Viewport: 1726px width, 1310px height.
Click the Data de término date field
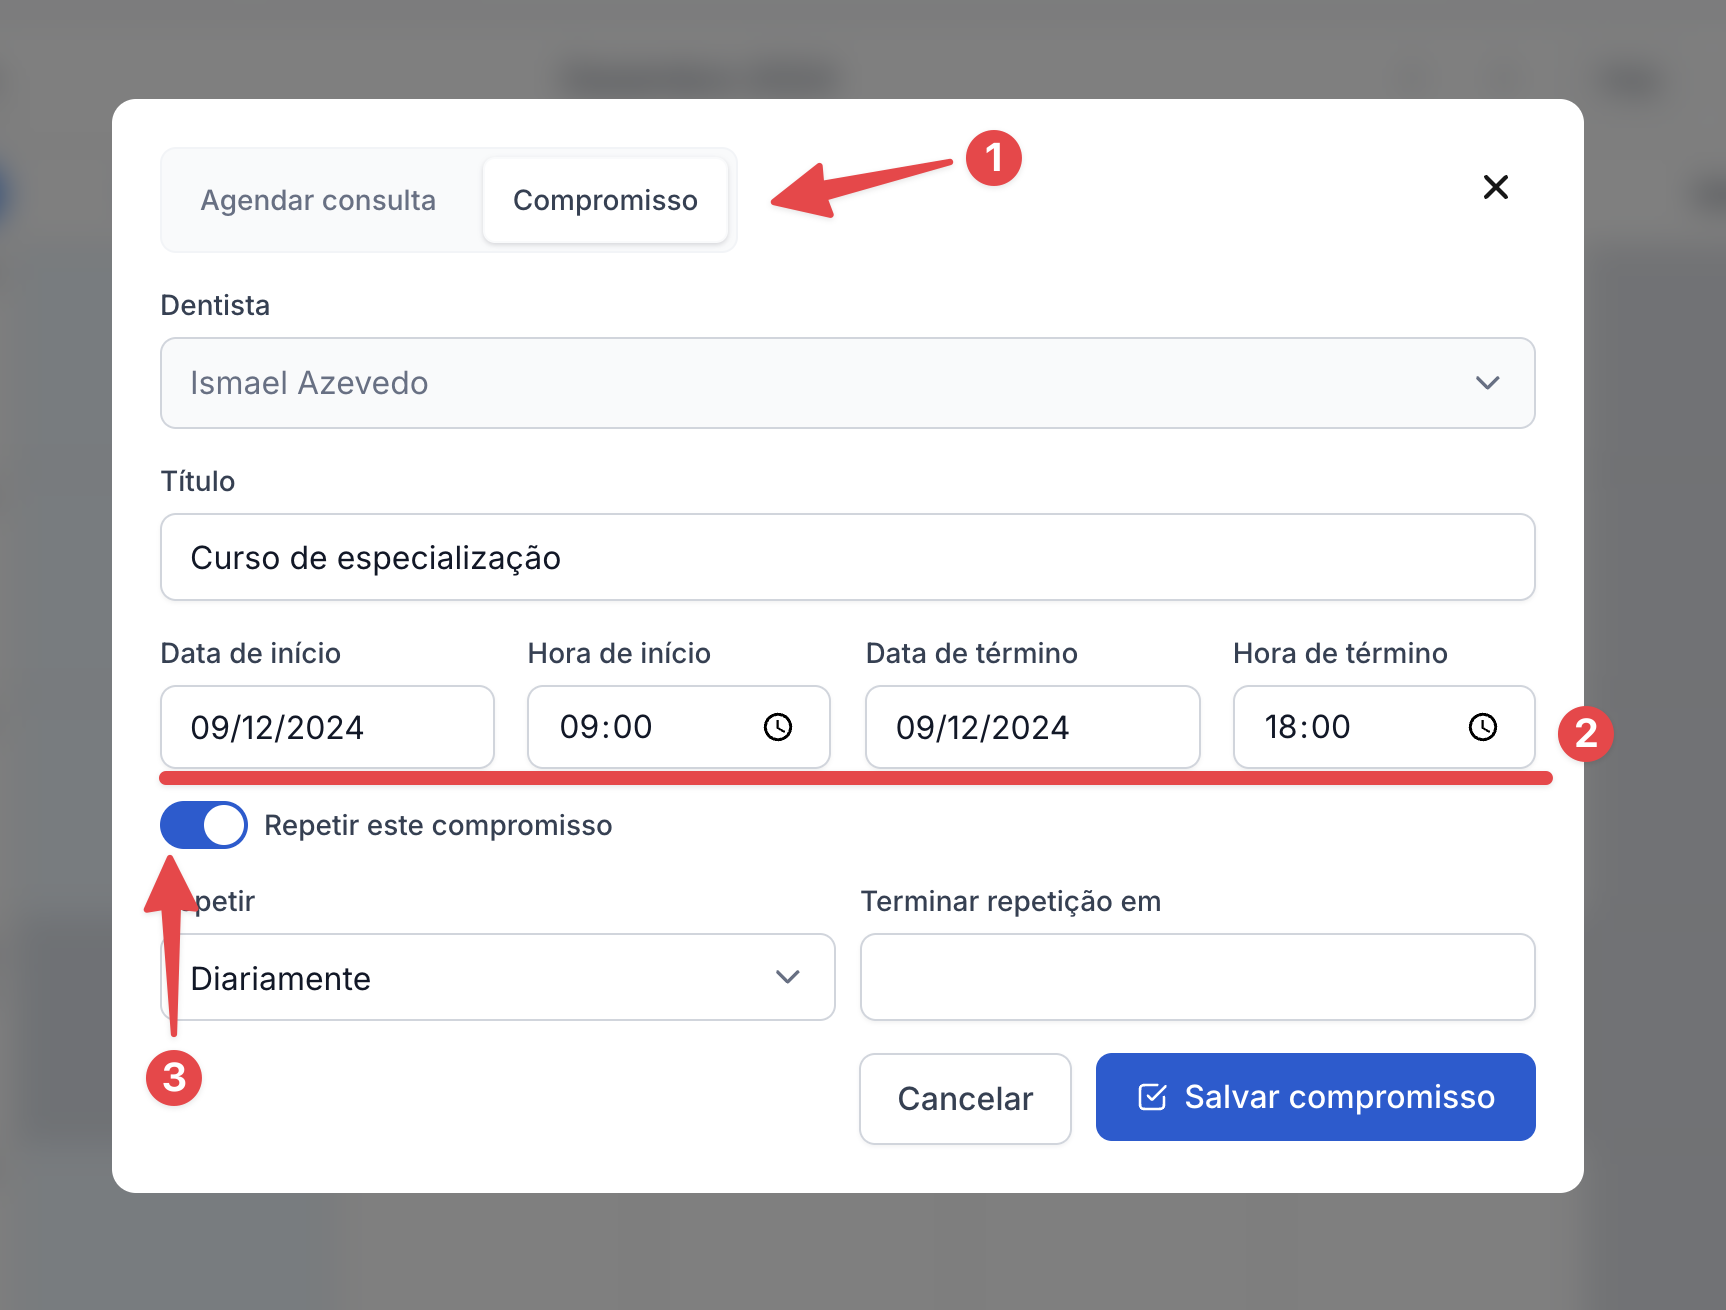(x=1031, y=727)
